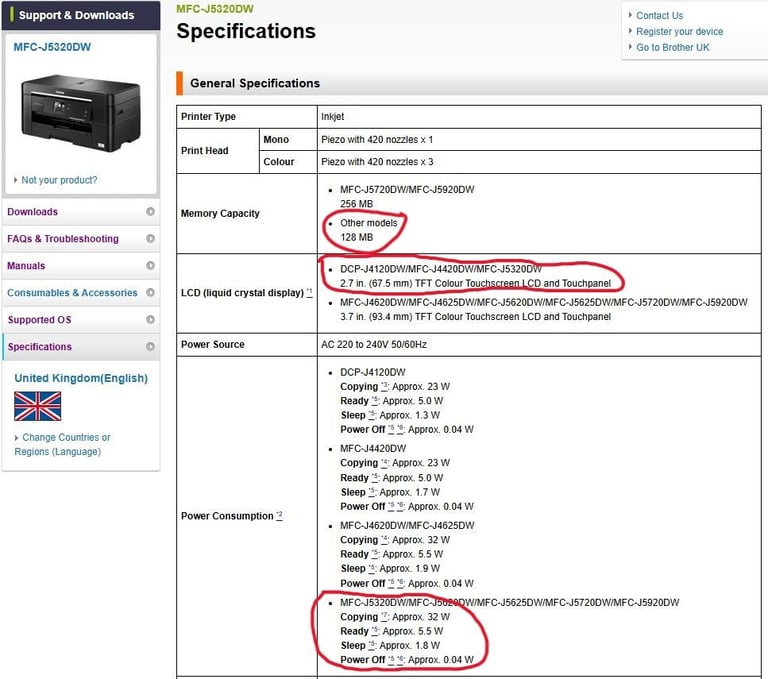The height and width of the screenshot is (679, 768).
Task: Open Consumables & Accessories section
Action: (x=81, y=292)
